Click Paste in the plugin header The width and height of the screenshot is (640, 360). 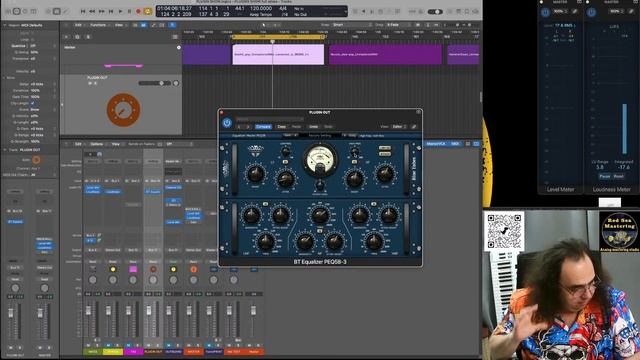297,127
